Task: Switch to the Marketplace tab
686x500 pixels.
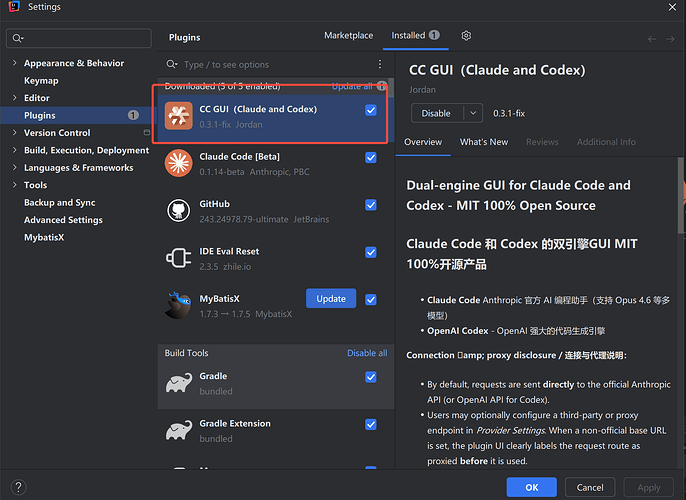Action: [348, 35]
